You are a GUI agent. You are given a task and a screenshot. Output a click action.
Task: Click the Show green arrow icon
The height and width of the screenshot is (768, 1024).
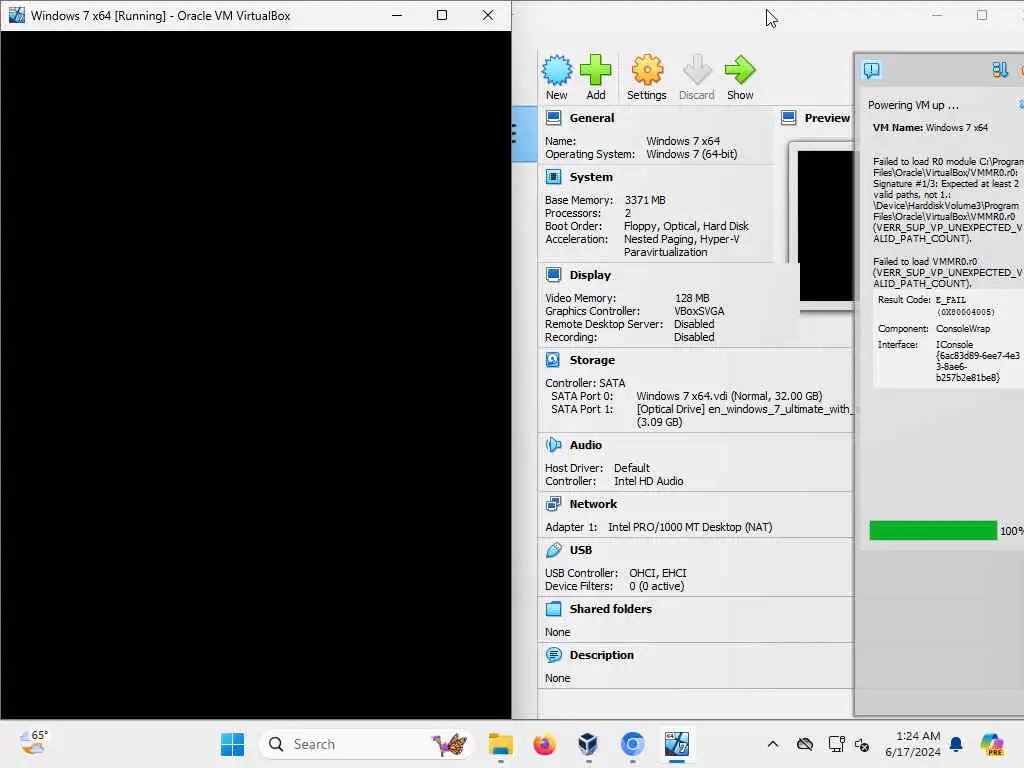tap(740, 70)
